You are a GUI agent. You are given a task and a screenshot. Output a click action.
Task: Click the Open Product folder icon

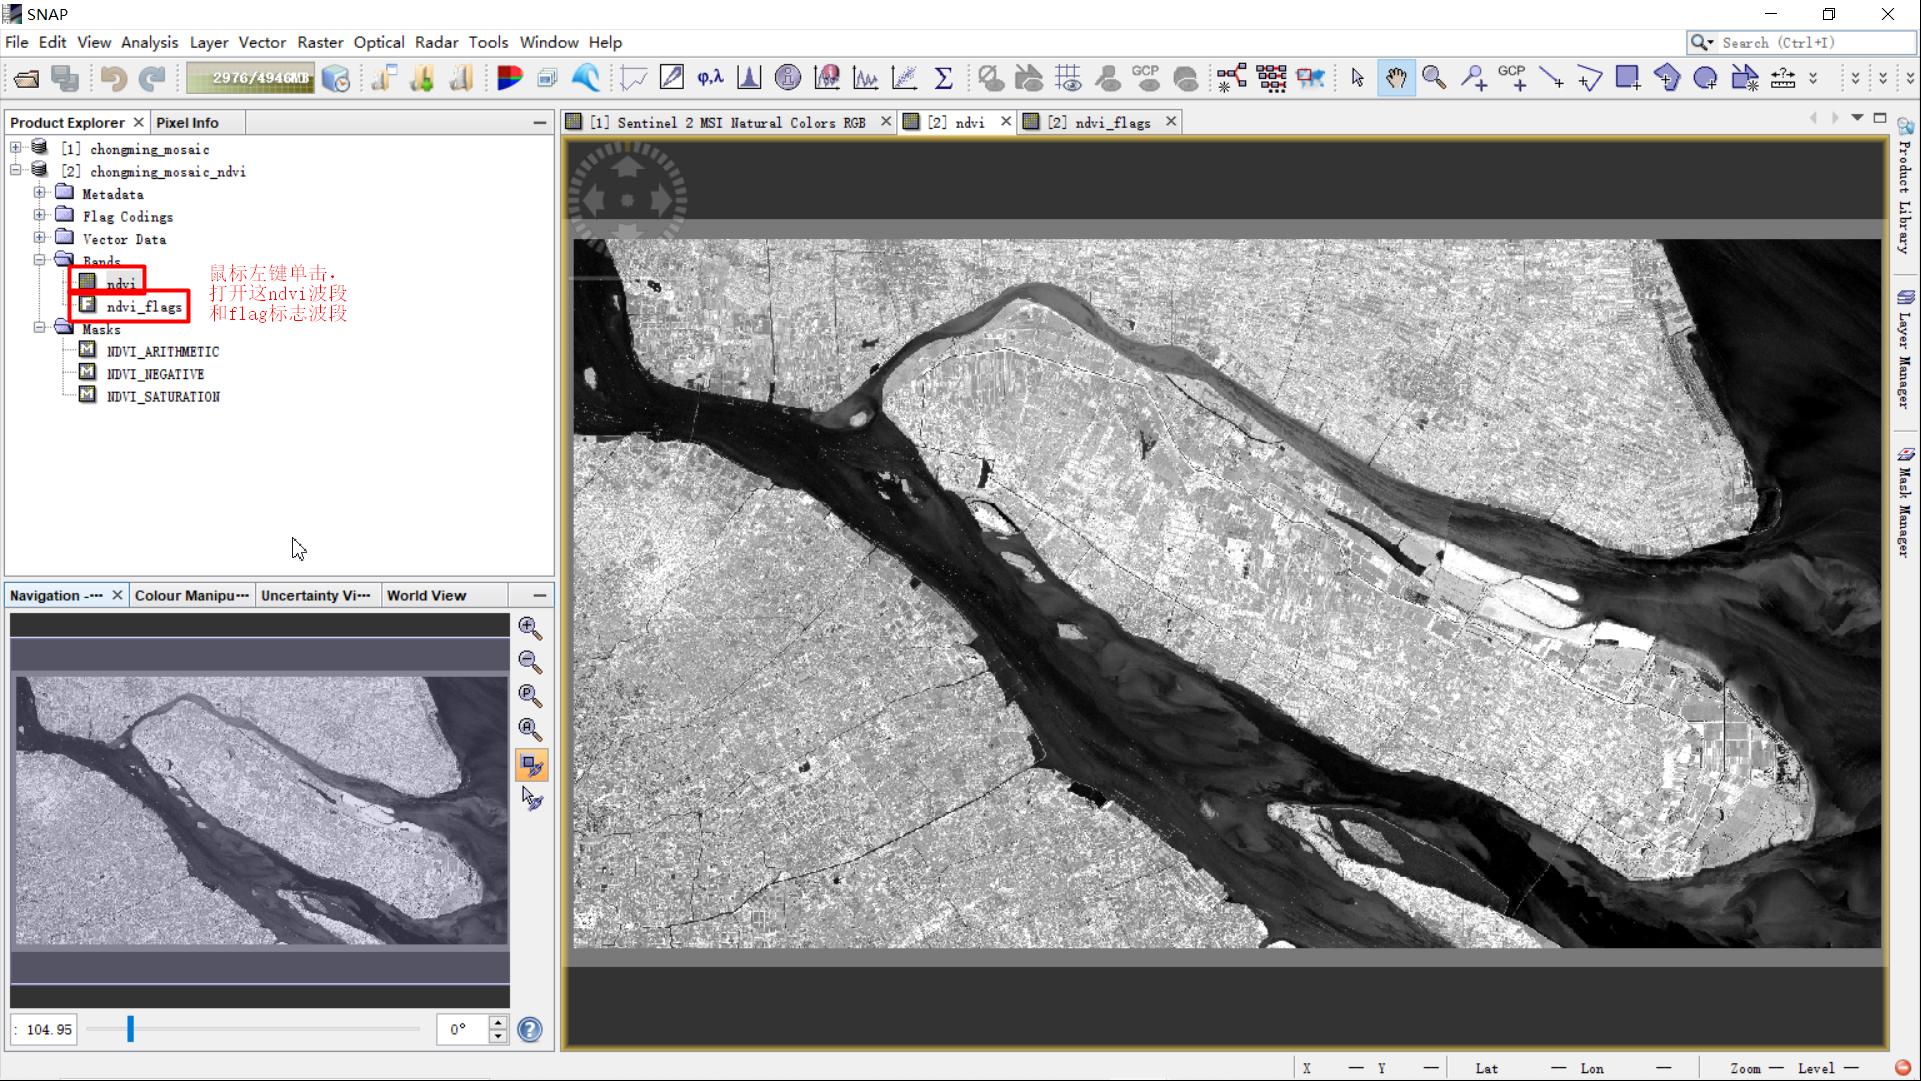(27, 78)
